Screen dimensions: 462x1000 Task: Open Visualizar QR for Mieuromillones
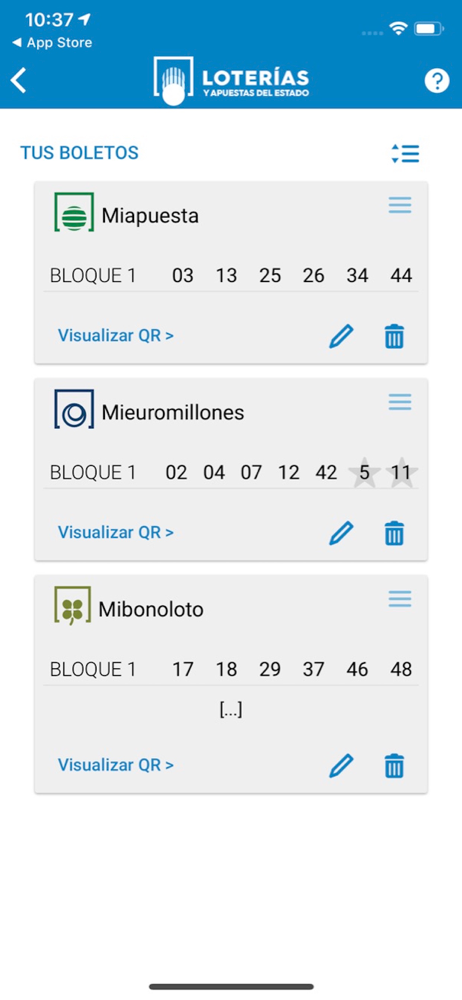(116, 532)
